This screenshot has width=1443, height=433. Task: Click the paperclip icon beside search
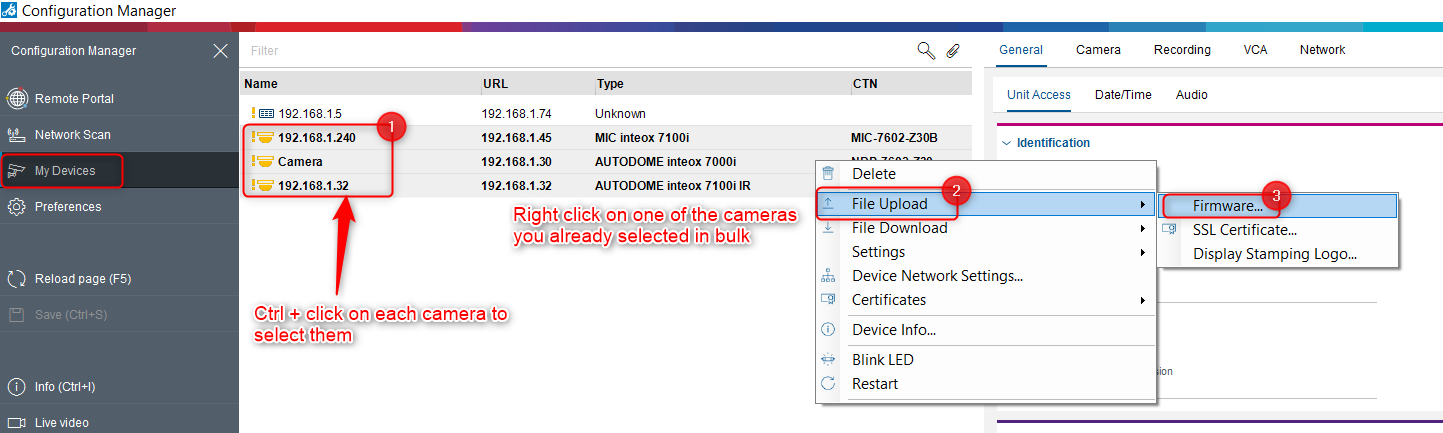[x=953, y=50]
